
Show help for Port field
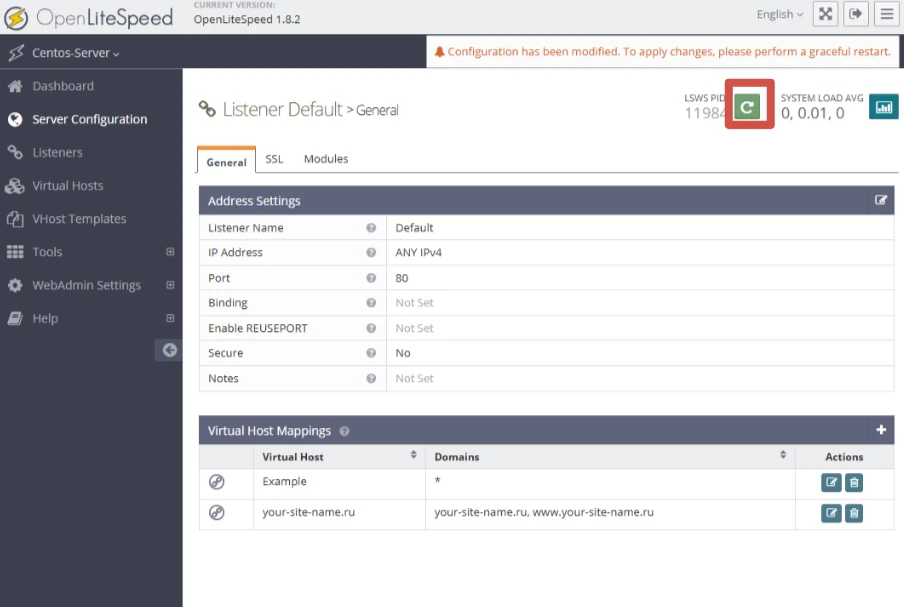tap(371, 278)
